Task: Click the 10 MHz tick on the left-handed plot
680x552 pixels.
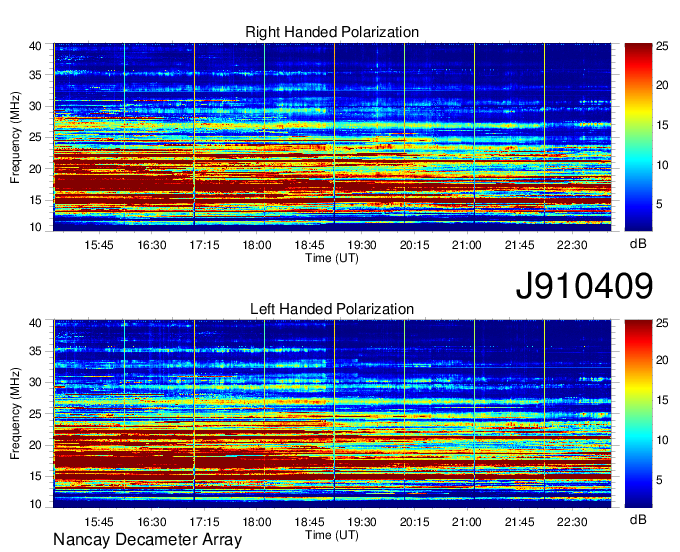Action: 35,504
